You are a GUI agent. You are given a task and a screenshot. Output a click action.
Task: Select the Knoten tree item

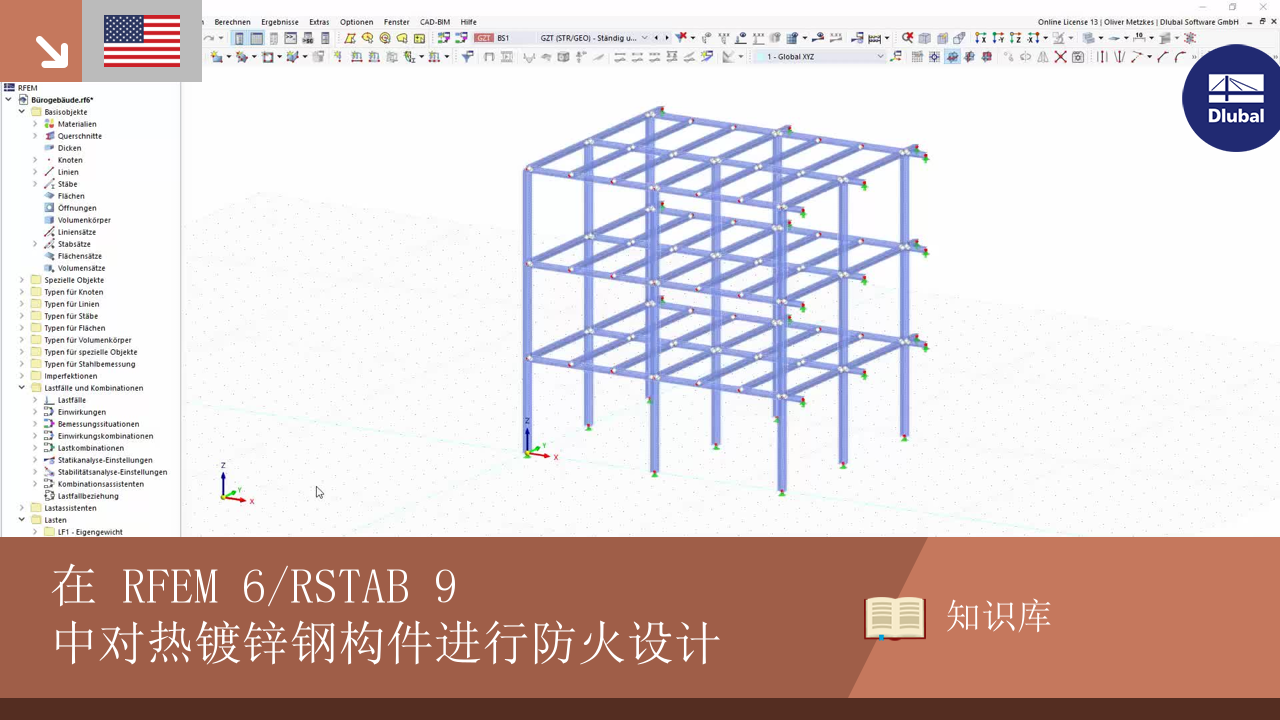coord(70,160)
